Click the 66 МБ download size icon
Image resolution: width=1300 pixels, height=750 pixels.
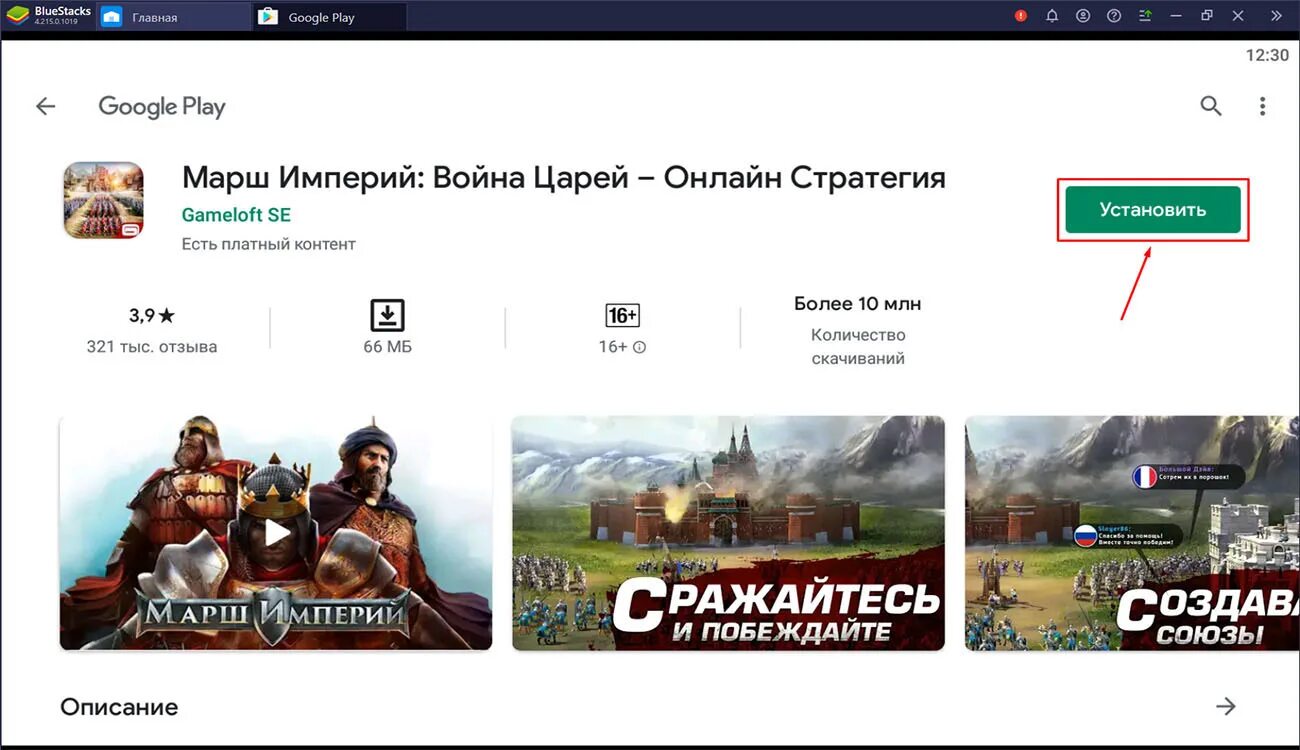coord(387,316)
